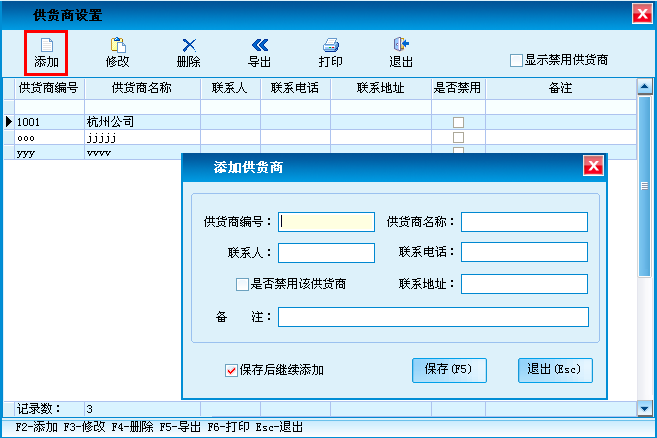This screenshot has height=438, width=657.
Task: Click the 删除 (Delete) toolbar icon
Action: tap(188, 52)
